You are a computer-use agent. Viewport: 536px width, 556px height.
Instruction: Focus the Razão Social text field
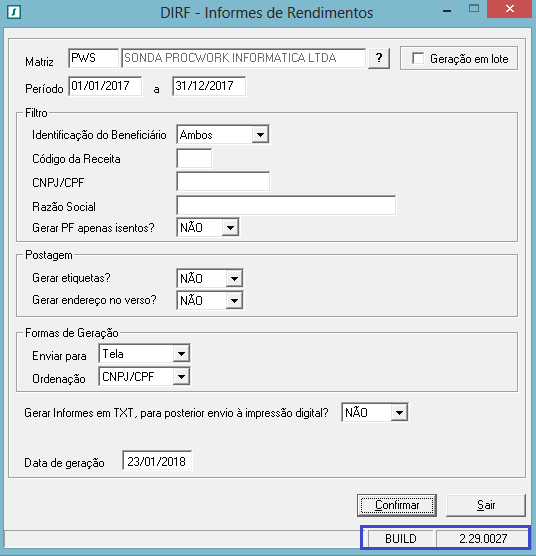click(286, 205)
